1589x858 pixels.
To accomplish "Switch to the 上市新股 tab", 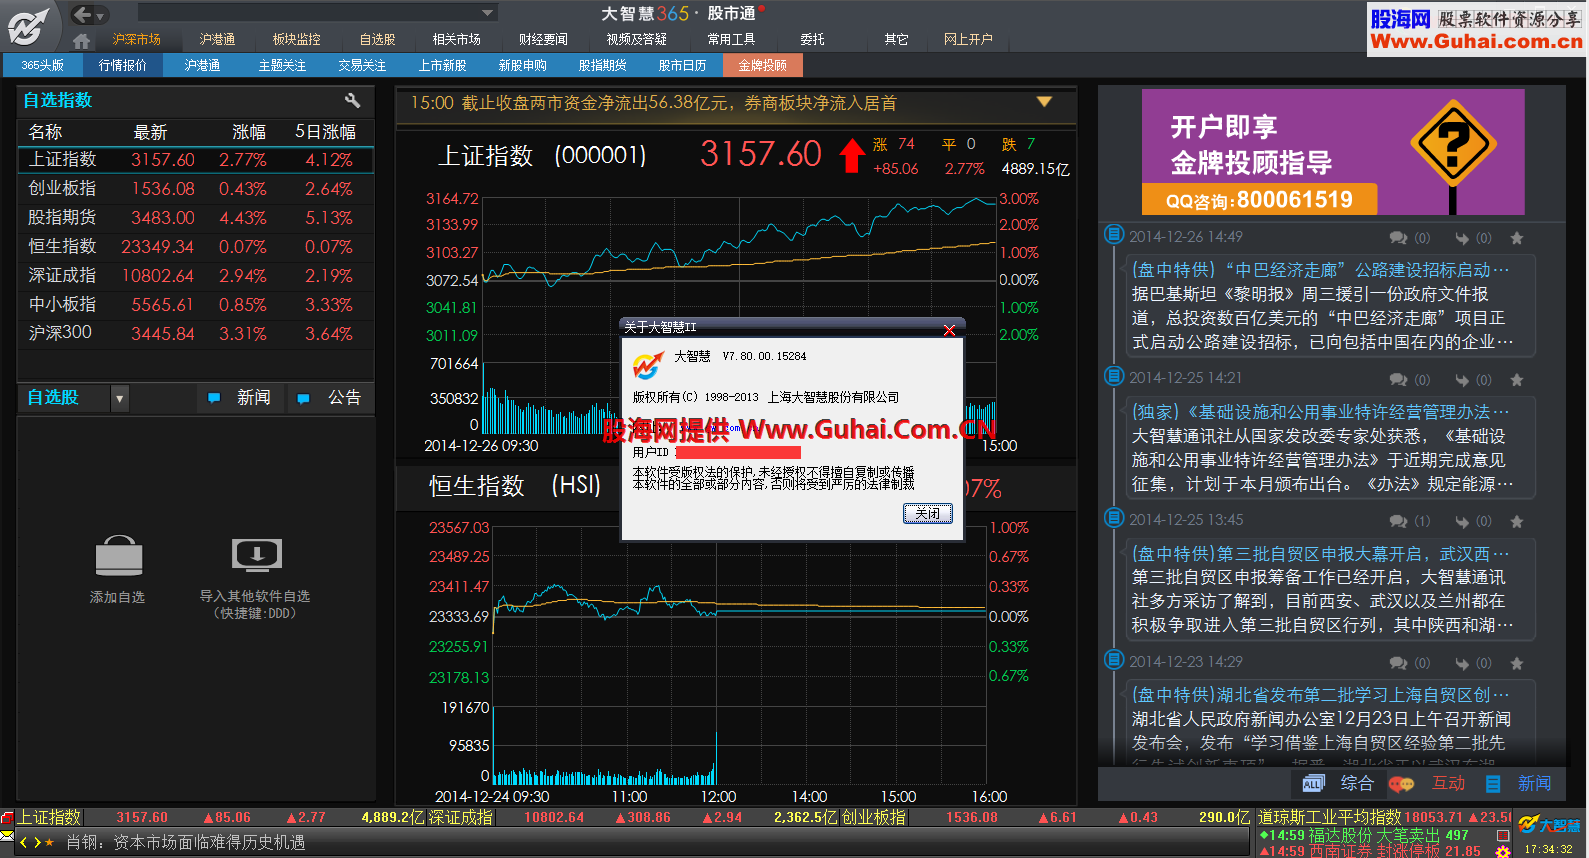I will pyautogui.click(x=442, y=65).
